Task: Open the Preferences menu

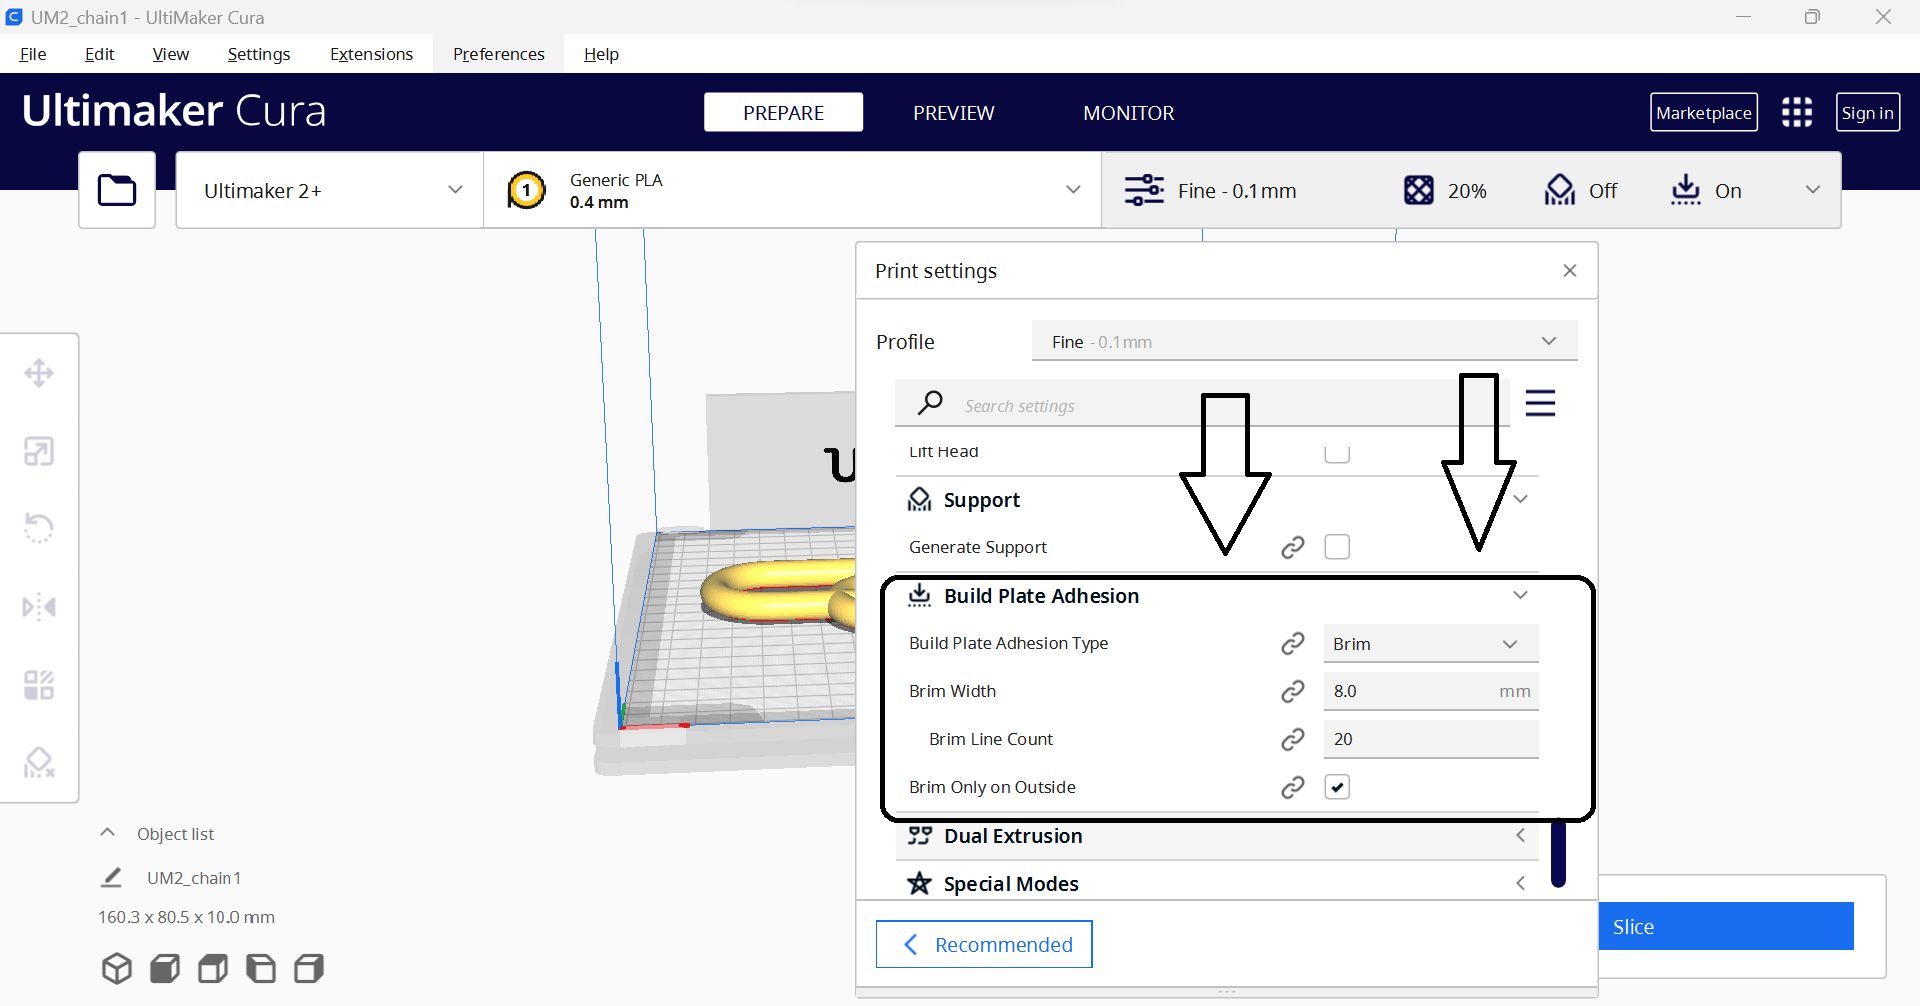Action: 499,54
